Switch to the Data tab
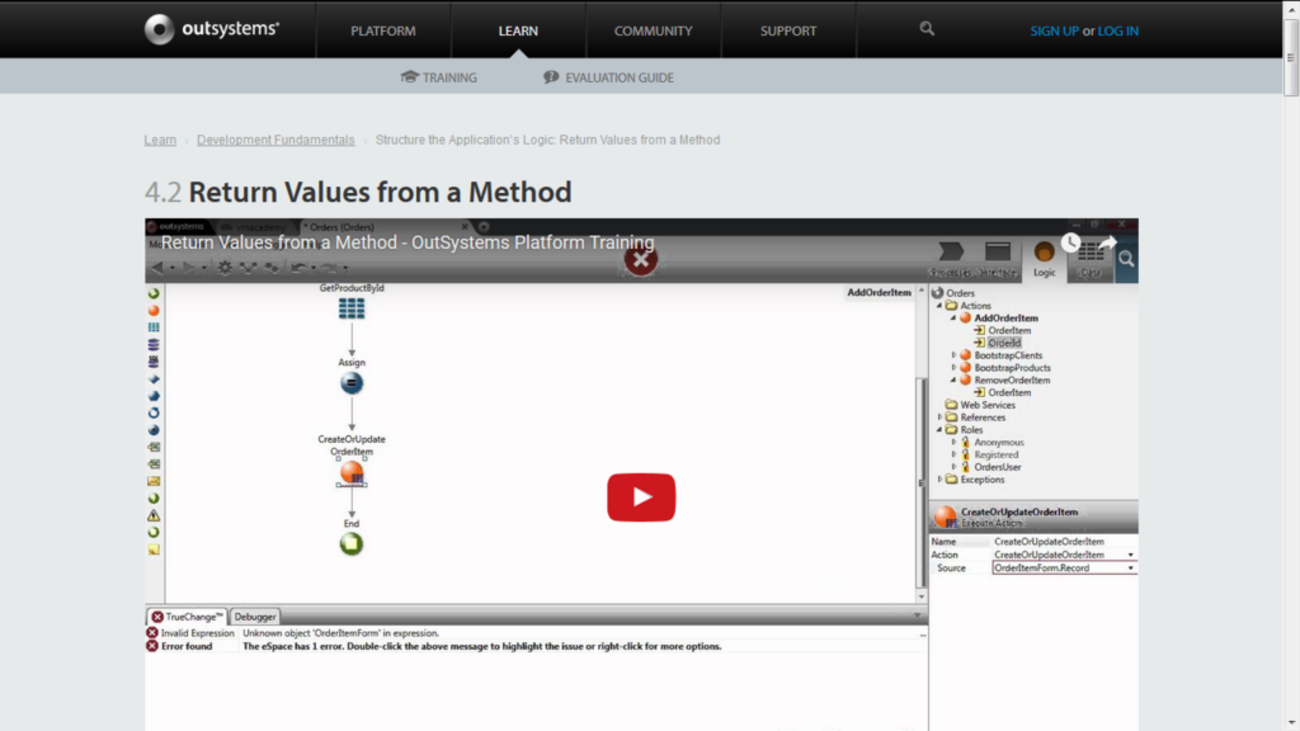Viewport: 1300px width, 731px height. pyautogui.click(x=1090, y=259)
